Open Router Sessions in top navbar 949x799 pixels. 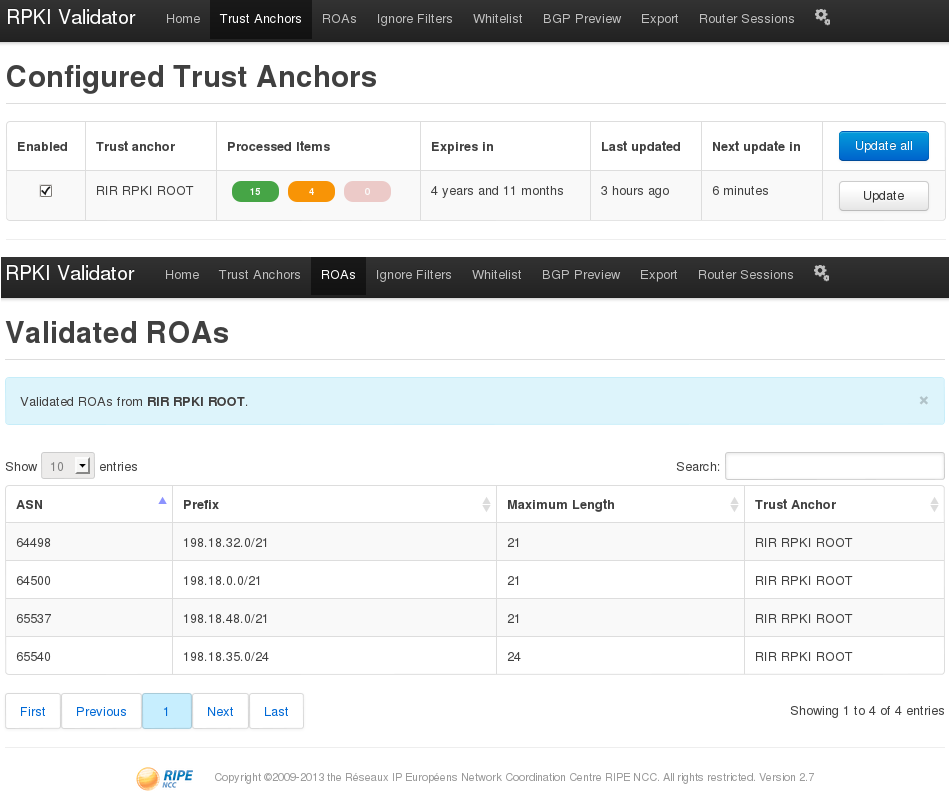tap(746, 19)
